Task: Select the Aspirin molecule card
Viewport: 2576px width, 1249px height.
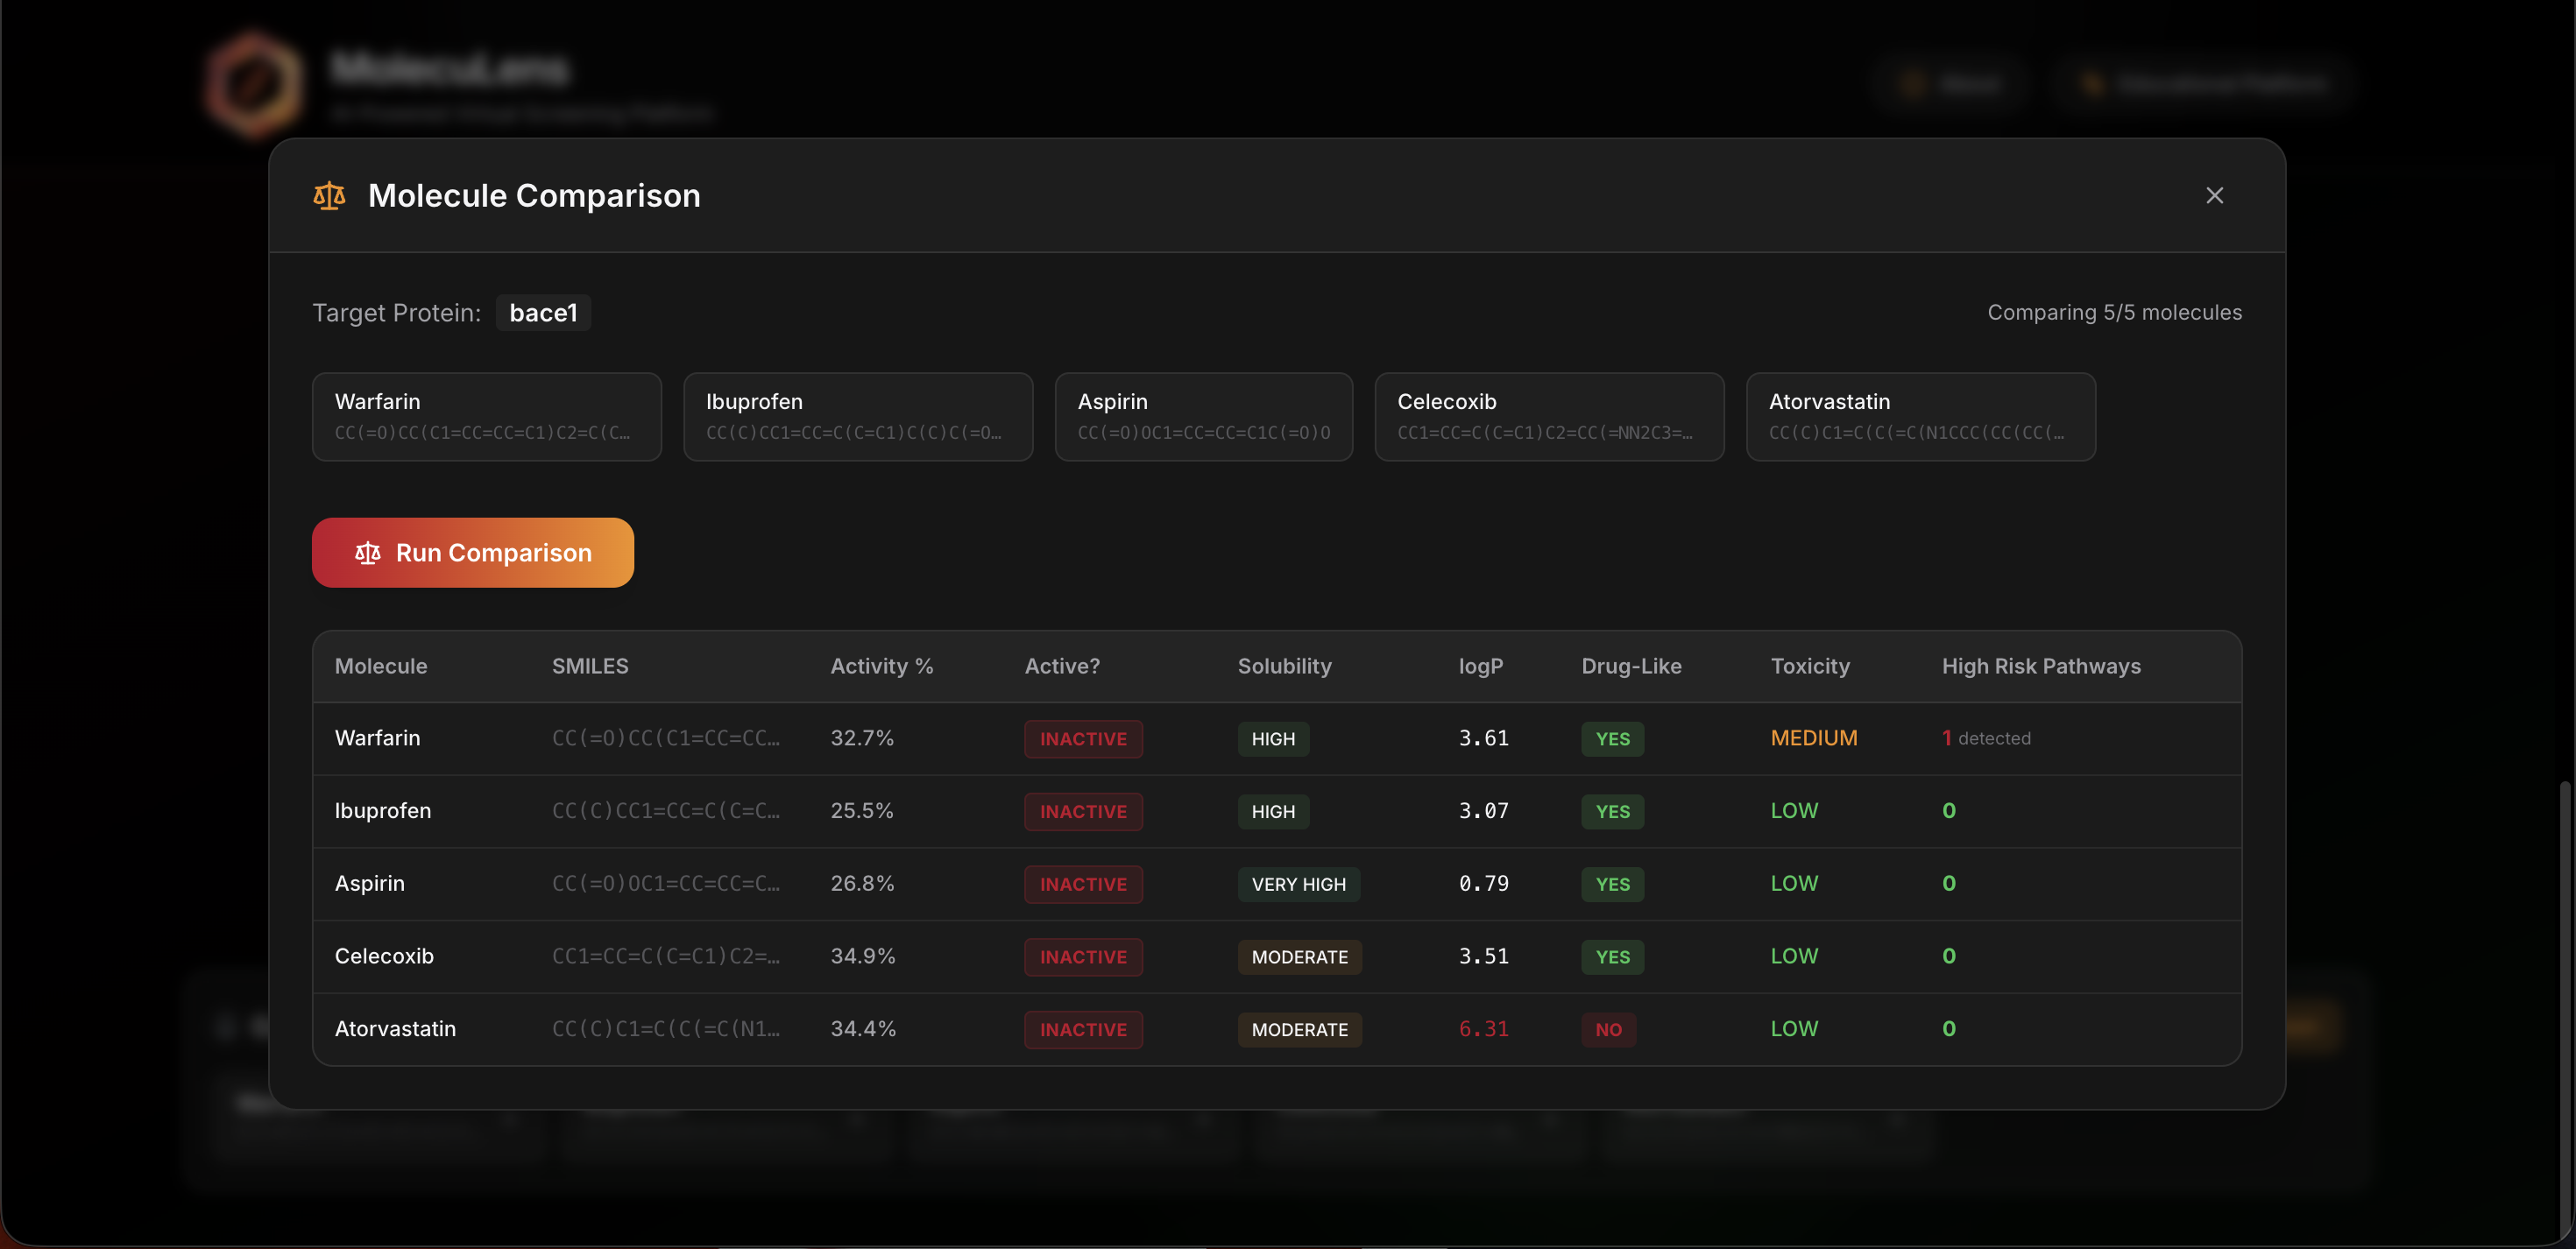Action: pyautogui.click(x=1203, y=416)
